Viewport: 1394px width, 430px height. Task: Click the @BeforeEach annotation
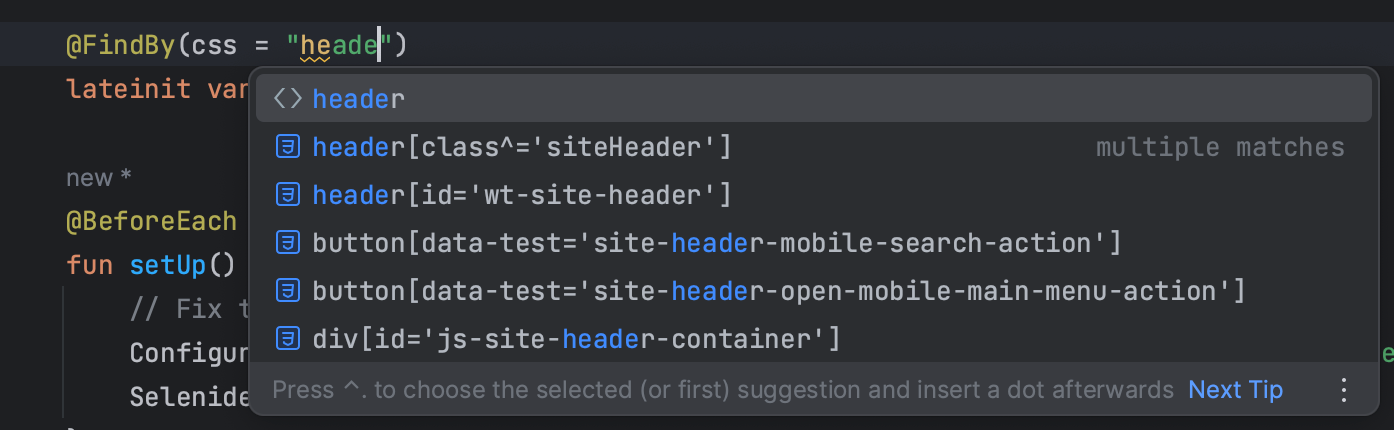[151, 220]
